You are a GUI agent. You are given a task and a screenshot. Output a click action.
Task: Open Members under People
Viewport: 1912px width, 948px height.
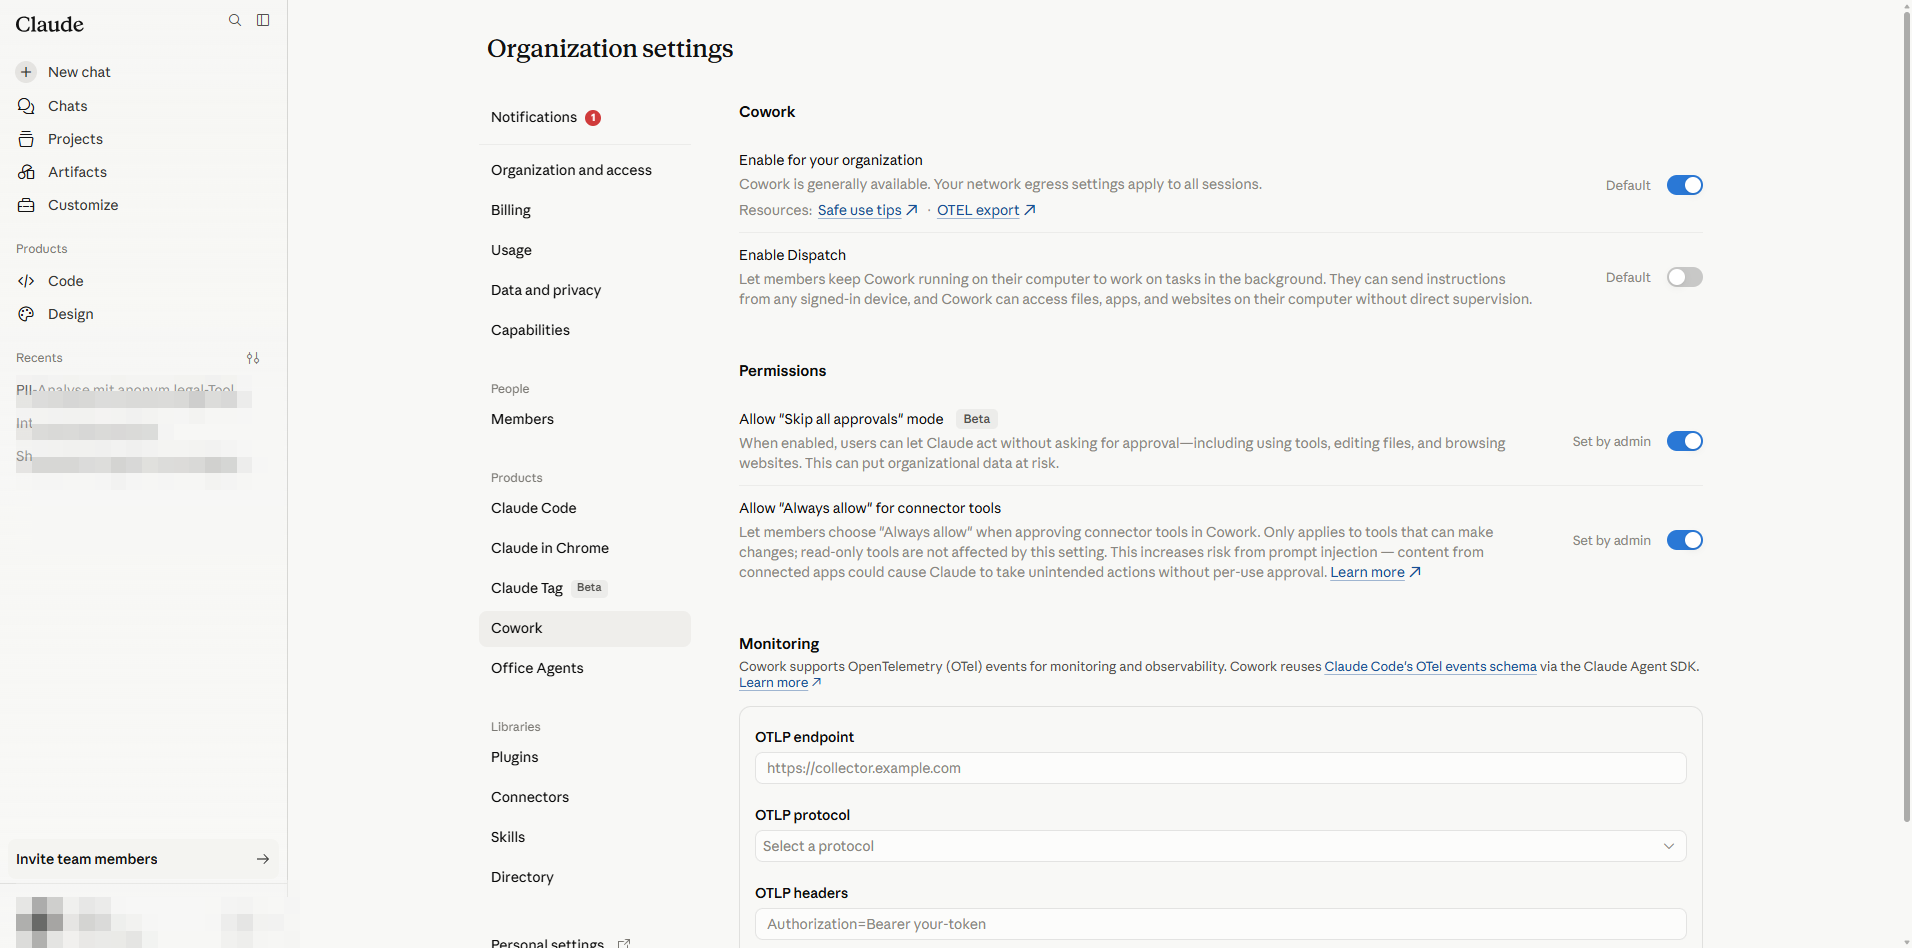click(x=585, y=419)
